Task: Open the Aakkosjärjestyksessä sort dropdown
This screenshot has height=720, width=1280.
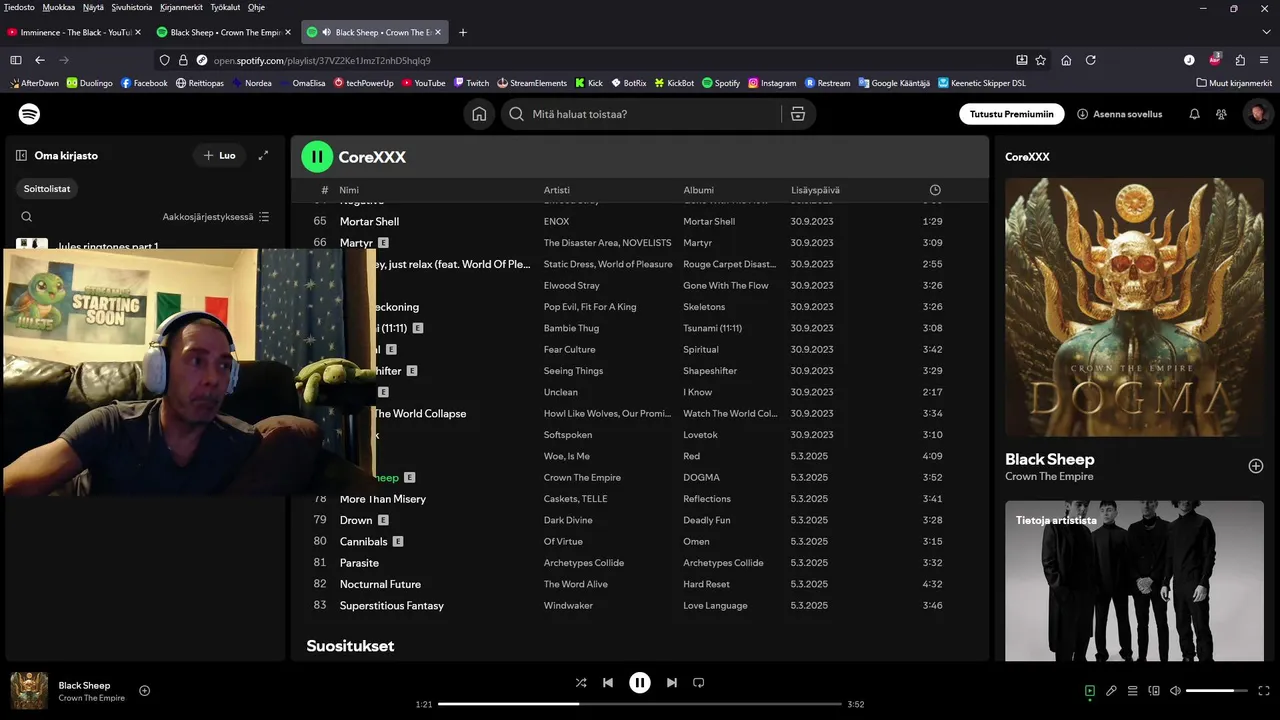Action: [x=215, y=216]
